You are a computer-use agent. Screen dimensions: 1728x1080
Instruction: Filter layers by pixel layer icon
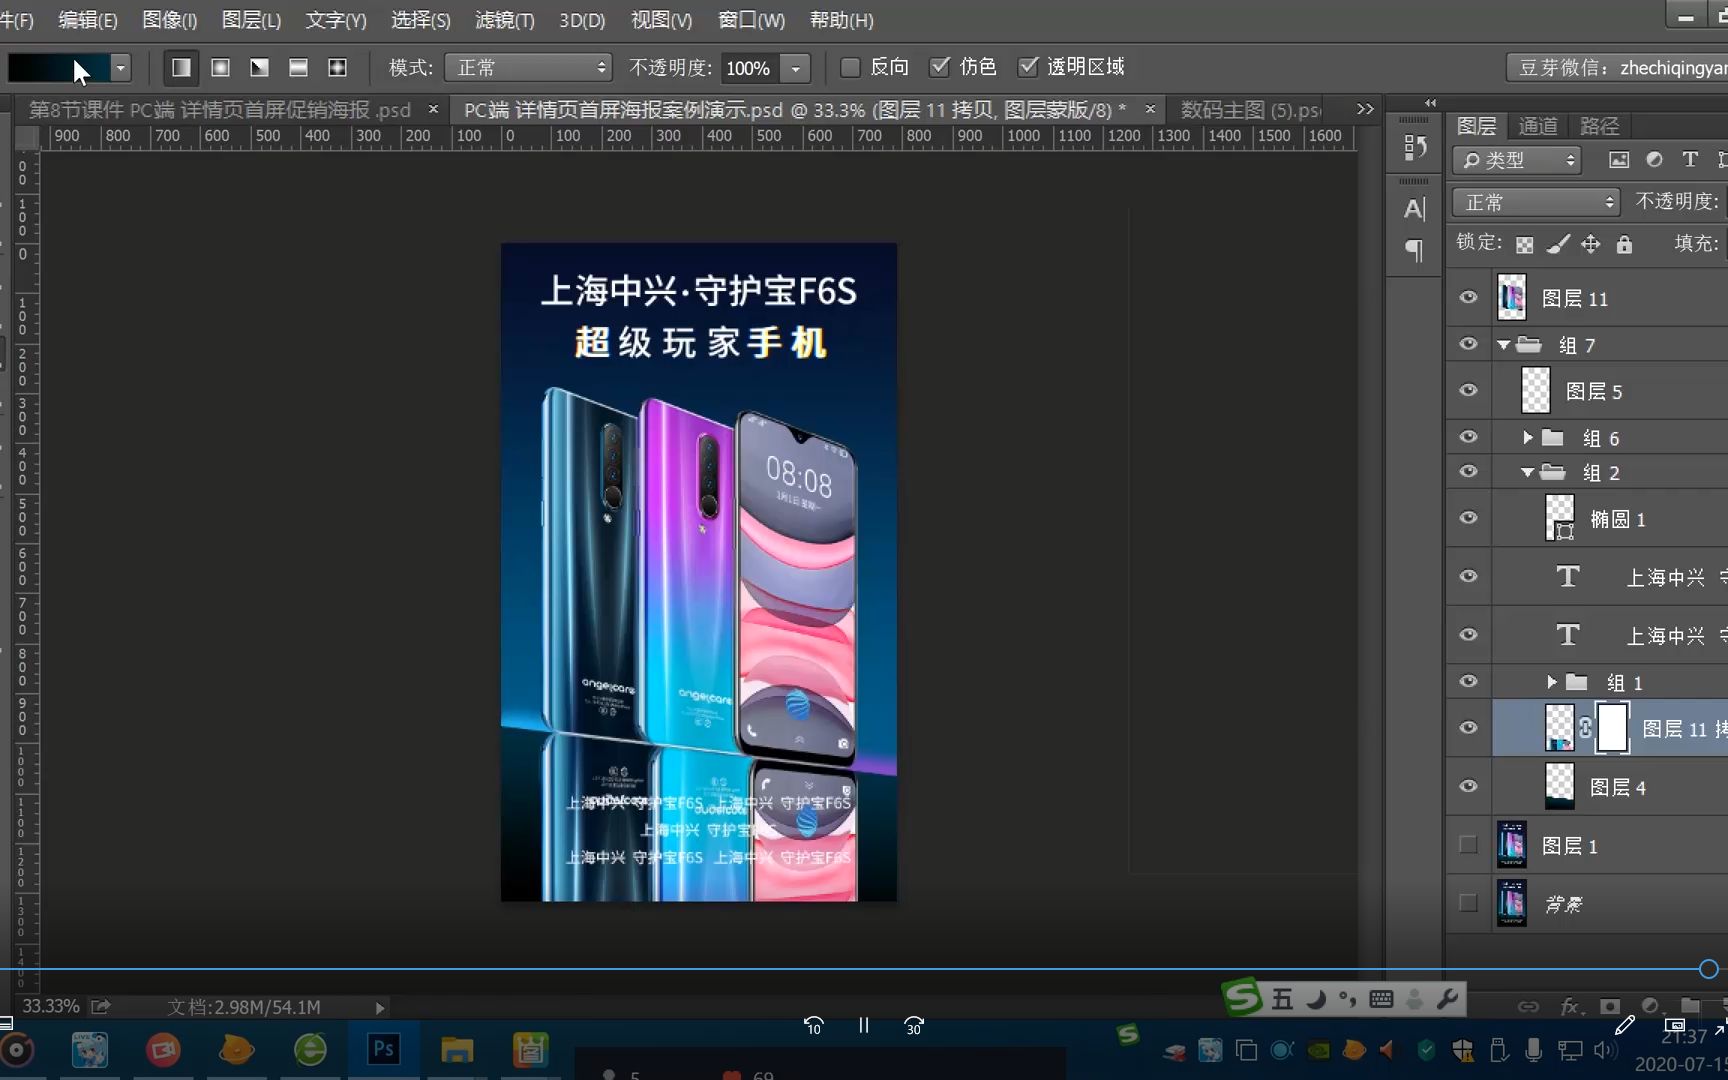pyautogui.click(x=1619, y=160)
